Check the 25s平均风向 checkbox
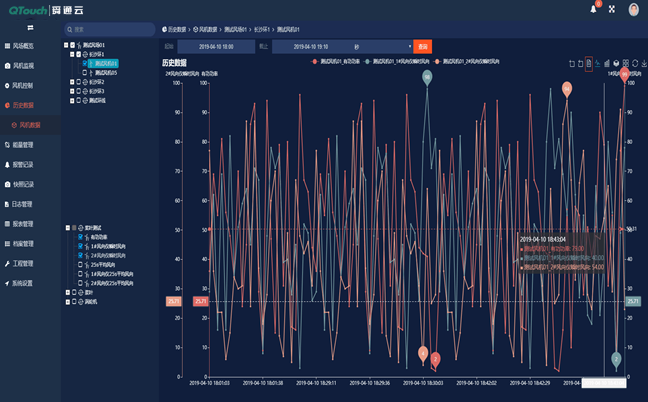The image size is (648, 402). coord(82,263)
